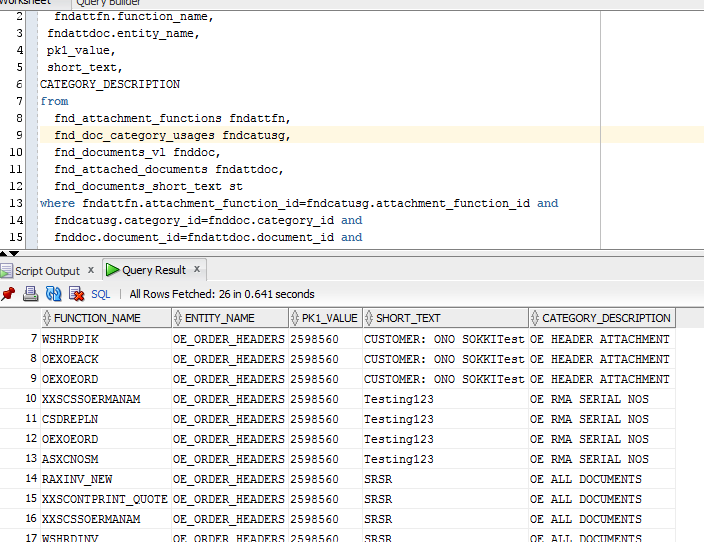Click row number 10 header
Viewport: 704px width, 542px height.
click(31, 399)
